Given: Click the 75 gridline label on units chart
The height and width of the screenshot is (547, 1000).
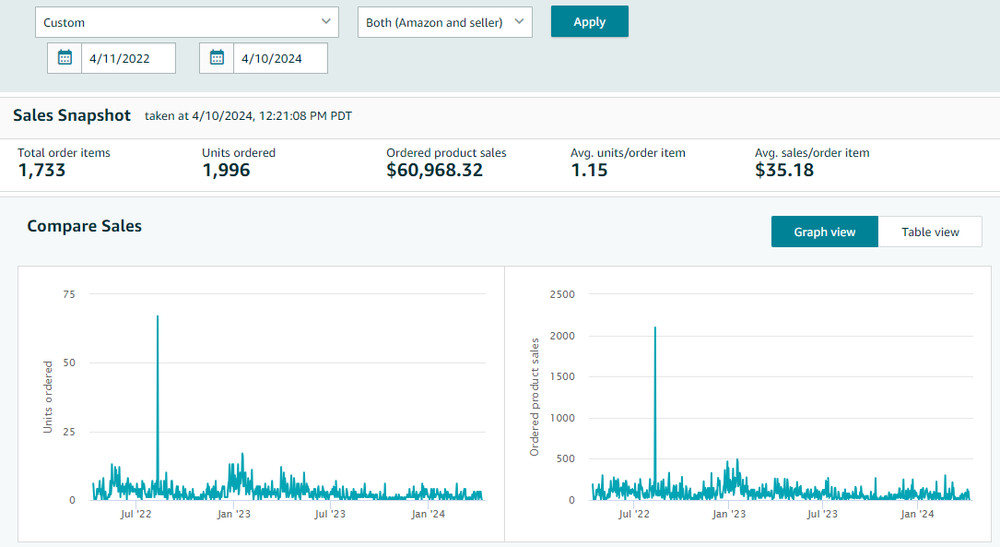Looking at the screenshot, I should 69,295.
